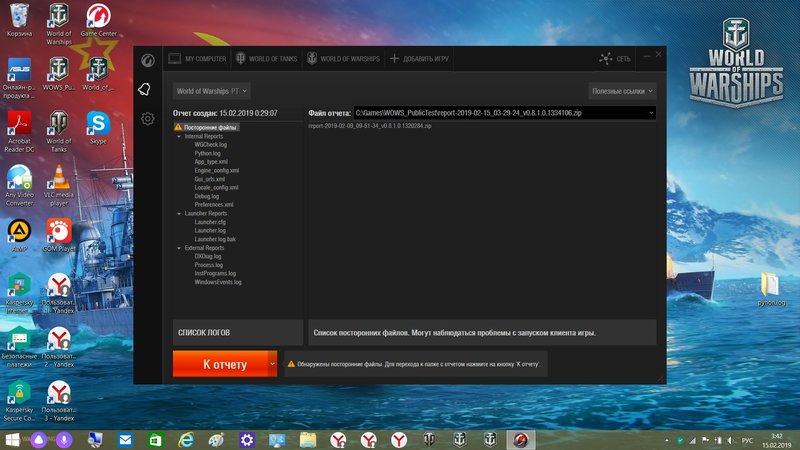800x450 pixels.
Task: Select WindowsEvents.log in the tree
Action: coord(218,282)
